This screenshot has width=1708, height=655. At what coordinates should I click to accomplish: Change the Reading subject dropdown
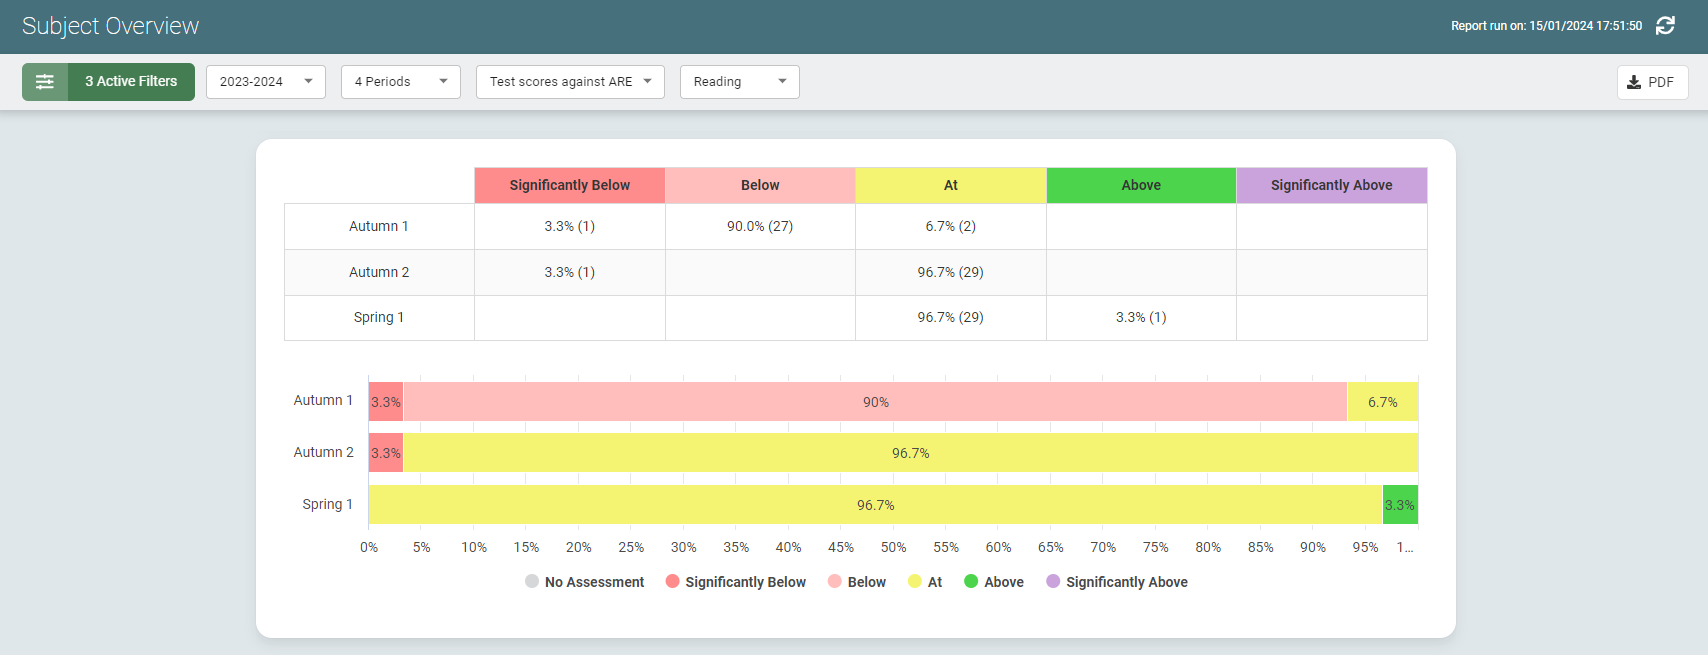(x=739, y=82)
